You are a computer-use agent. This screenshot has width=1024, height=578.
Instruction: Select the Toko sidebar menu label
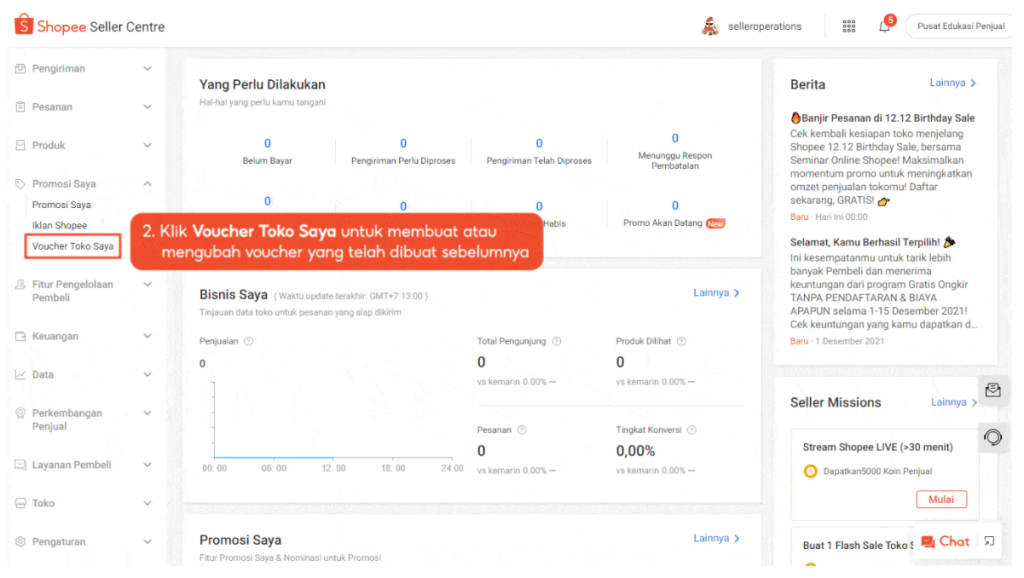point(43,504)
